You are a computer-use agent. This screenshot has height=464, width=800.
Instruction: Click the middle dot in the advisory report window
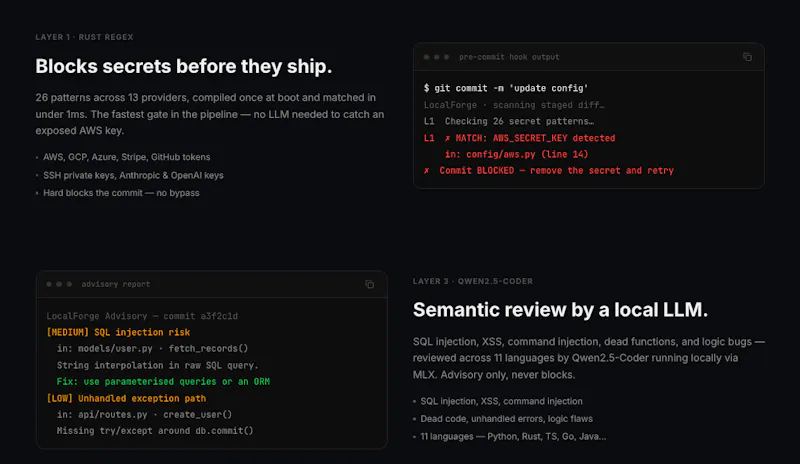click(x=59, y=284)
